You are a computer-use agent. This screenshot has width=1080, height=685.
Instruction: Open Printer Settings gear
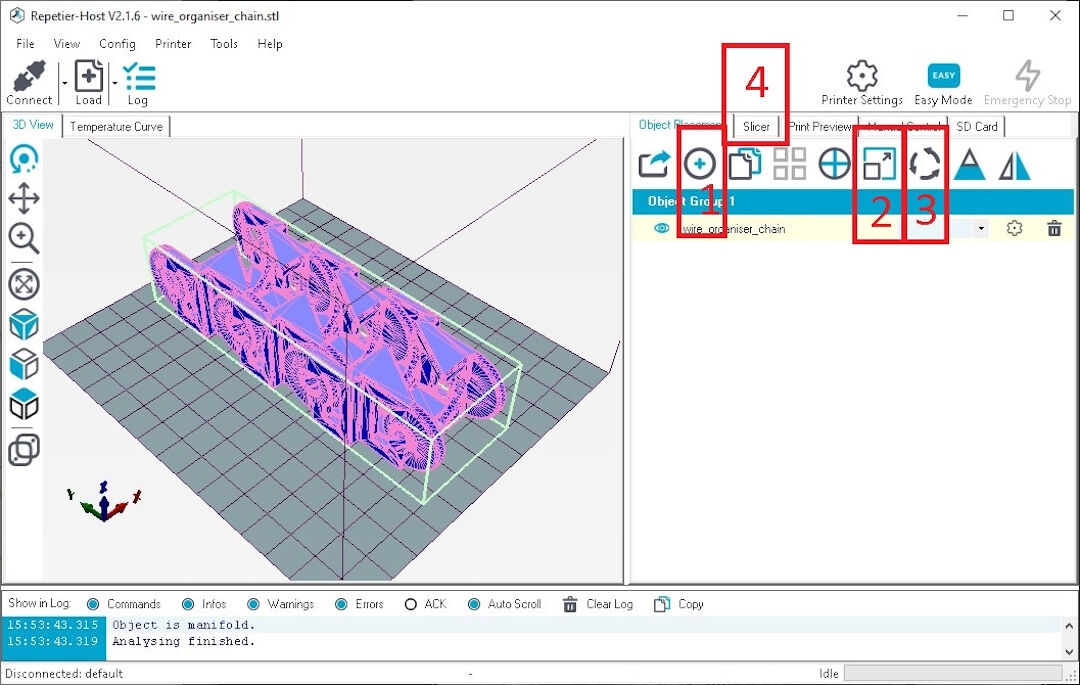coord(862,76)
